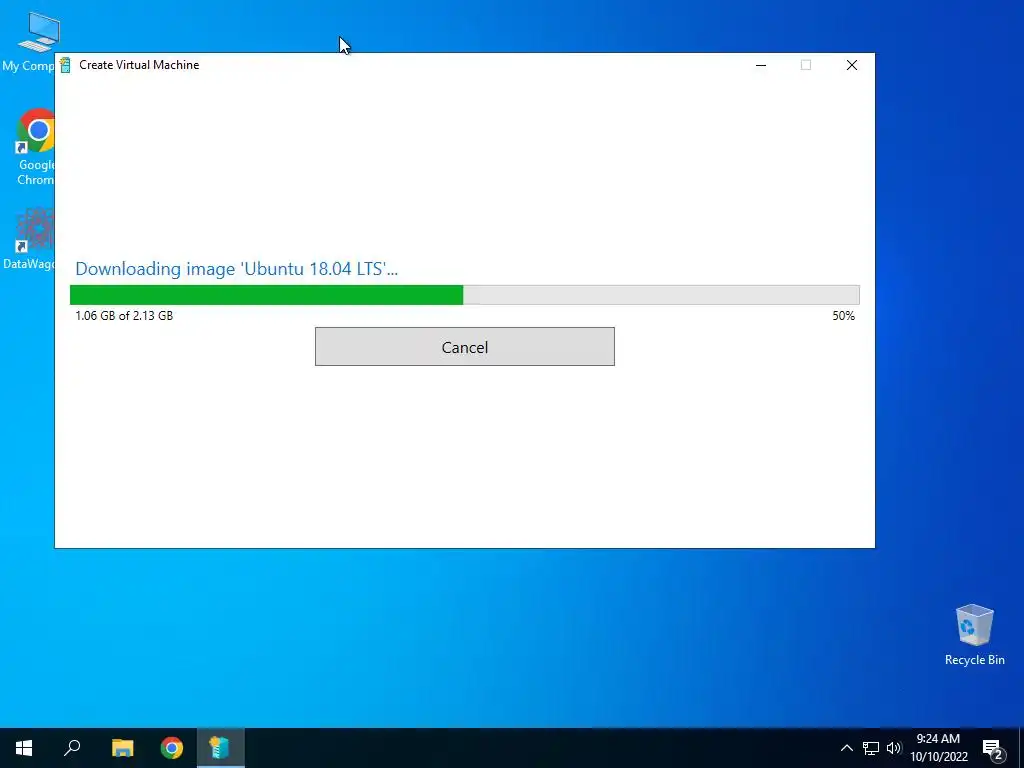Select the Create Virtual Machine taskbar app
Viewport: 1024px width, 768px height.
[x=221, y=748]
